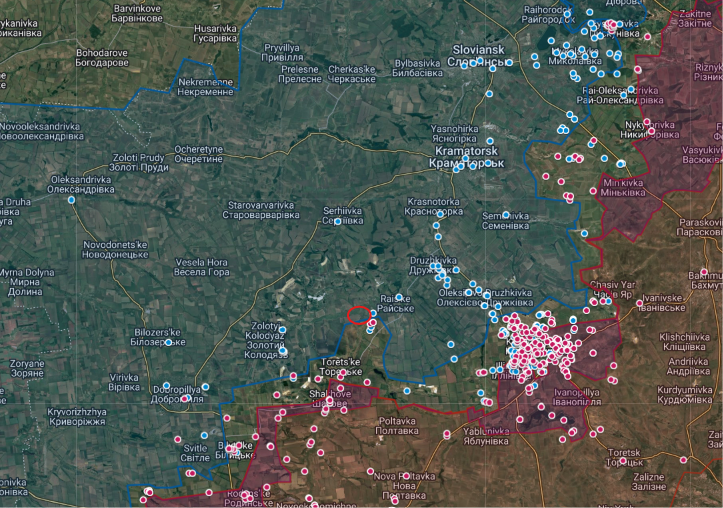
Task: Click the Kryvorizhzhya label
Action: click(77, 416)
